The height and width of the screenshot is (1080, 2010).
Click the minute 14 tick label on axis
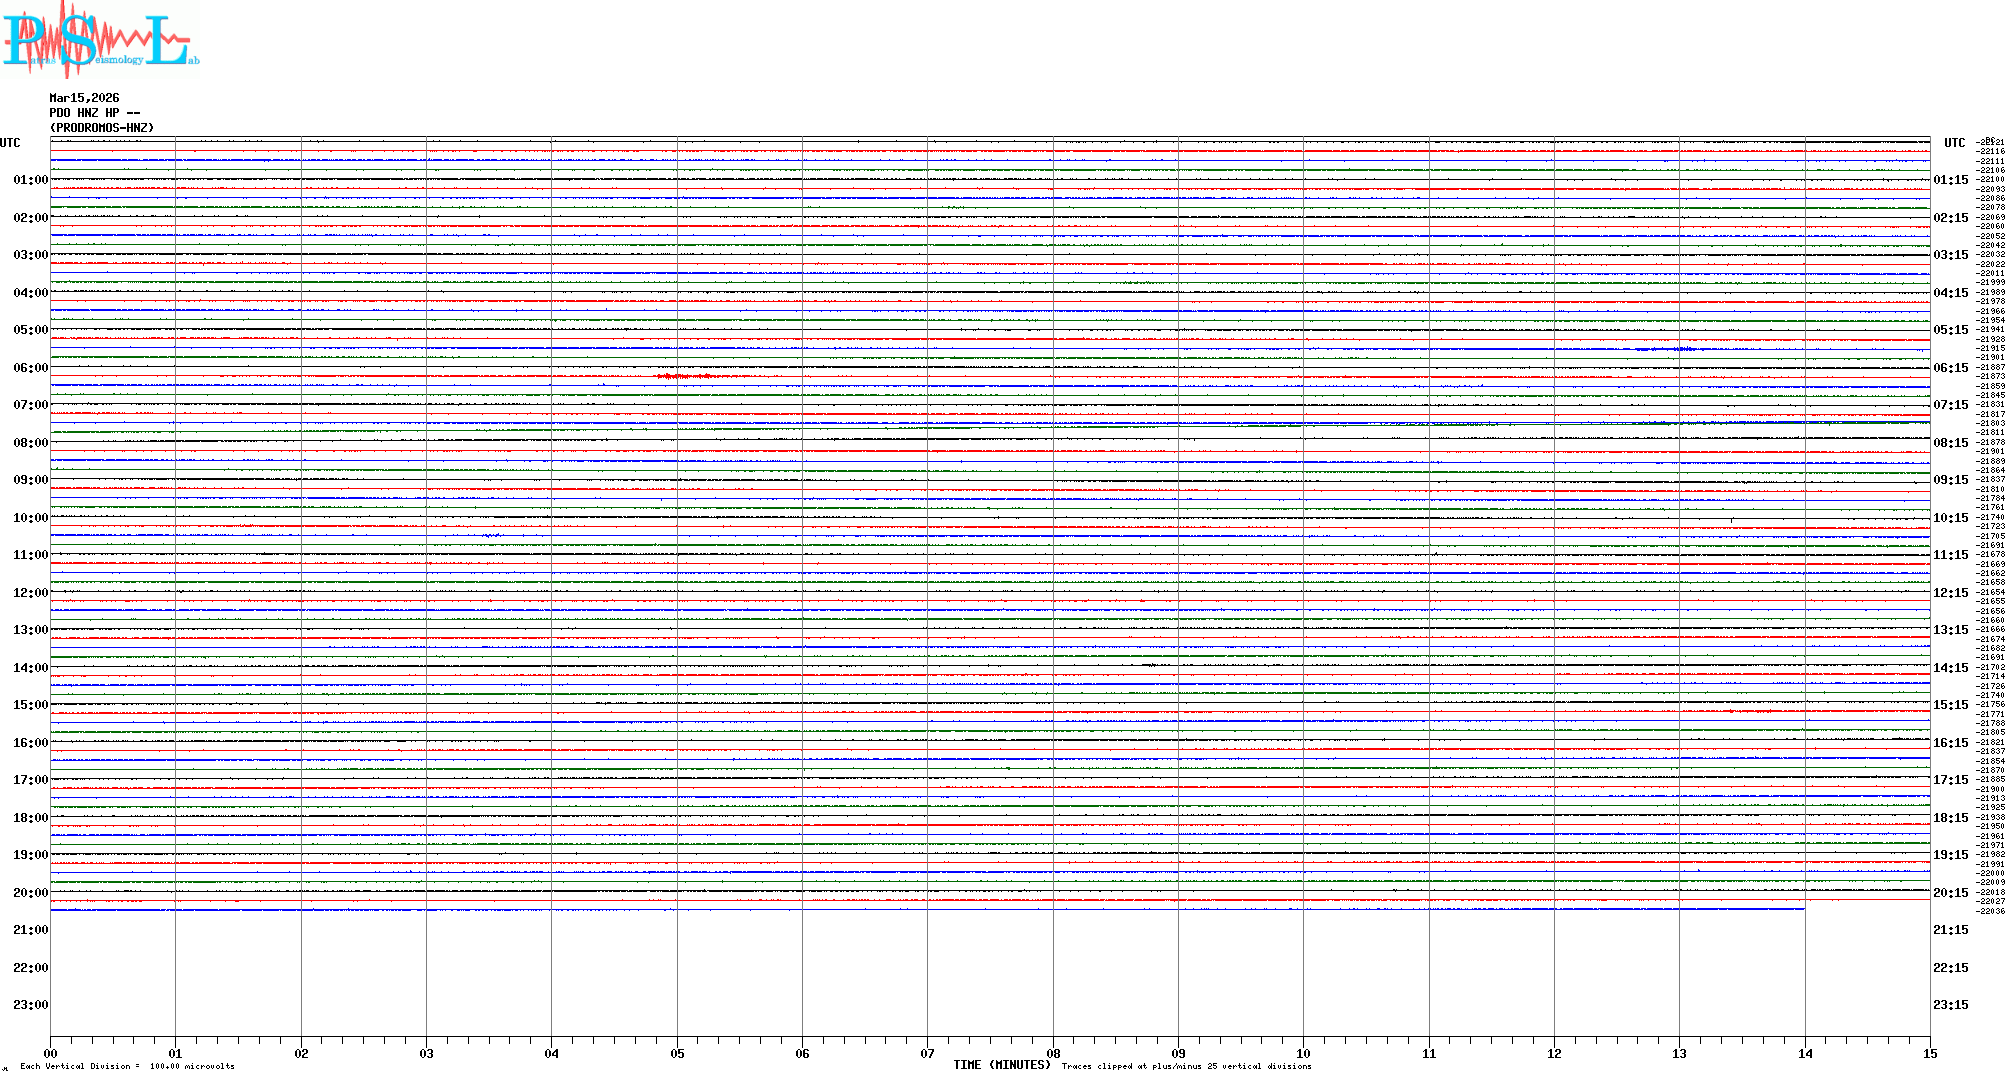[x=1805, y=1053]
